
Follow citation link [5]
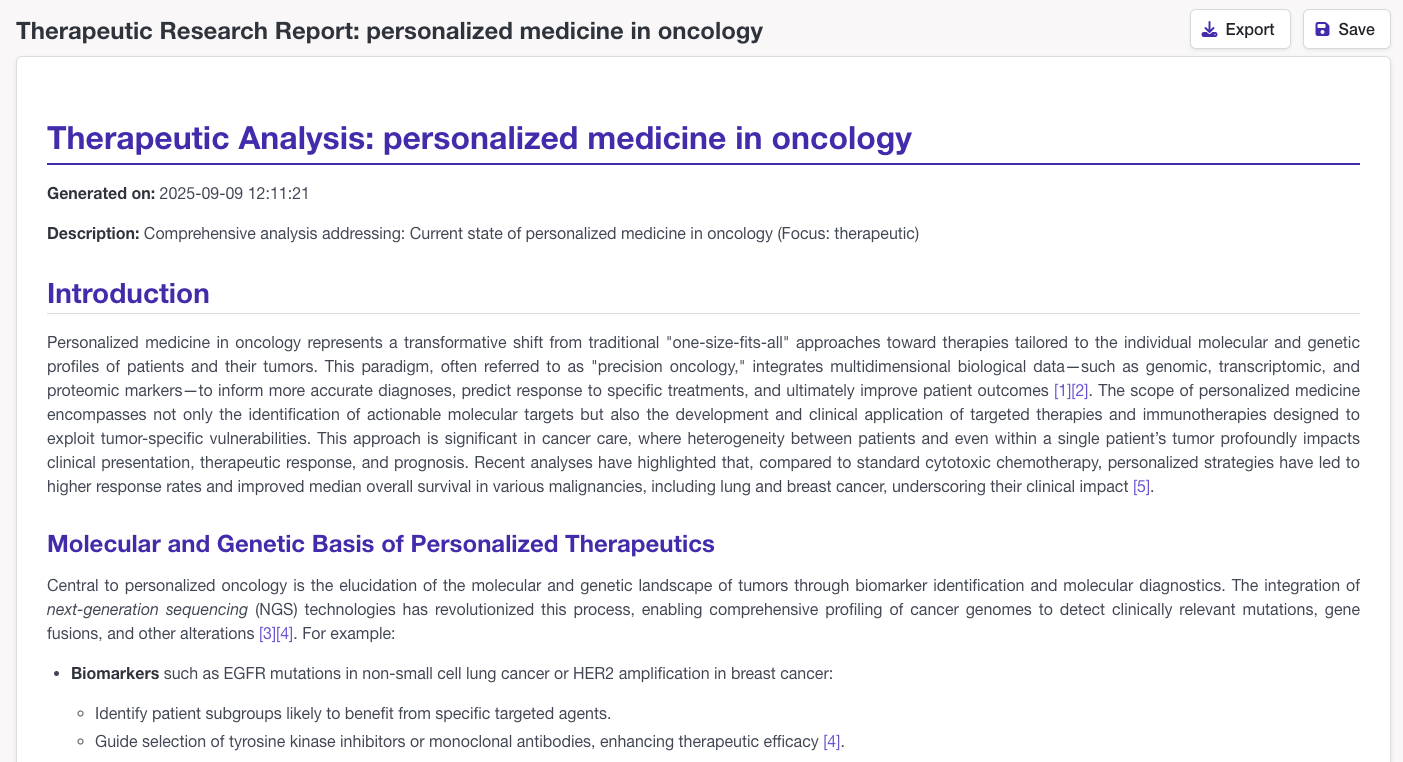click(x=1141, y=487)
